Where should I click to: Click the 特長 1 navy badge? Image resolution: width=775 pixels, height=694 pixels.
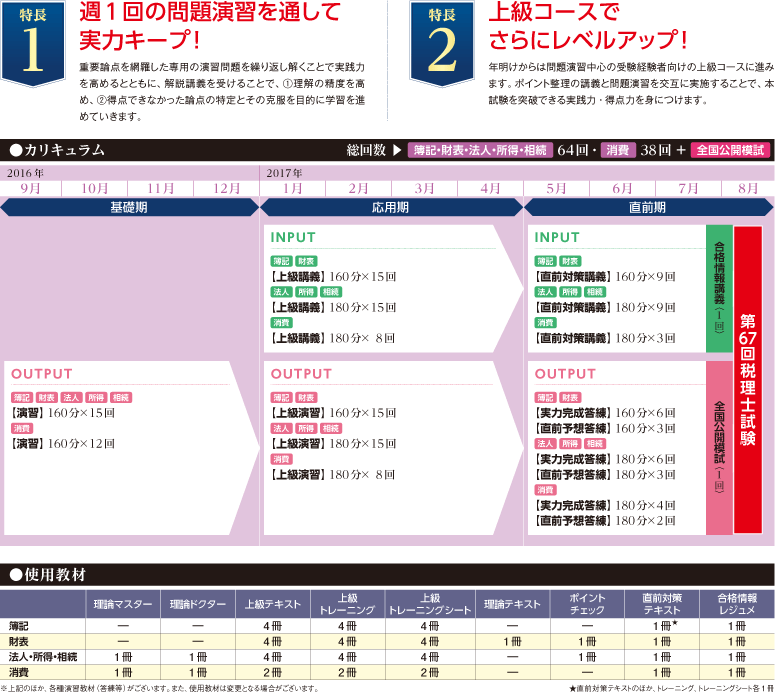34,42
